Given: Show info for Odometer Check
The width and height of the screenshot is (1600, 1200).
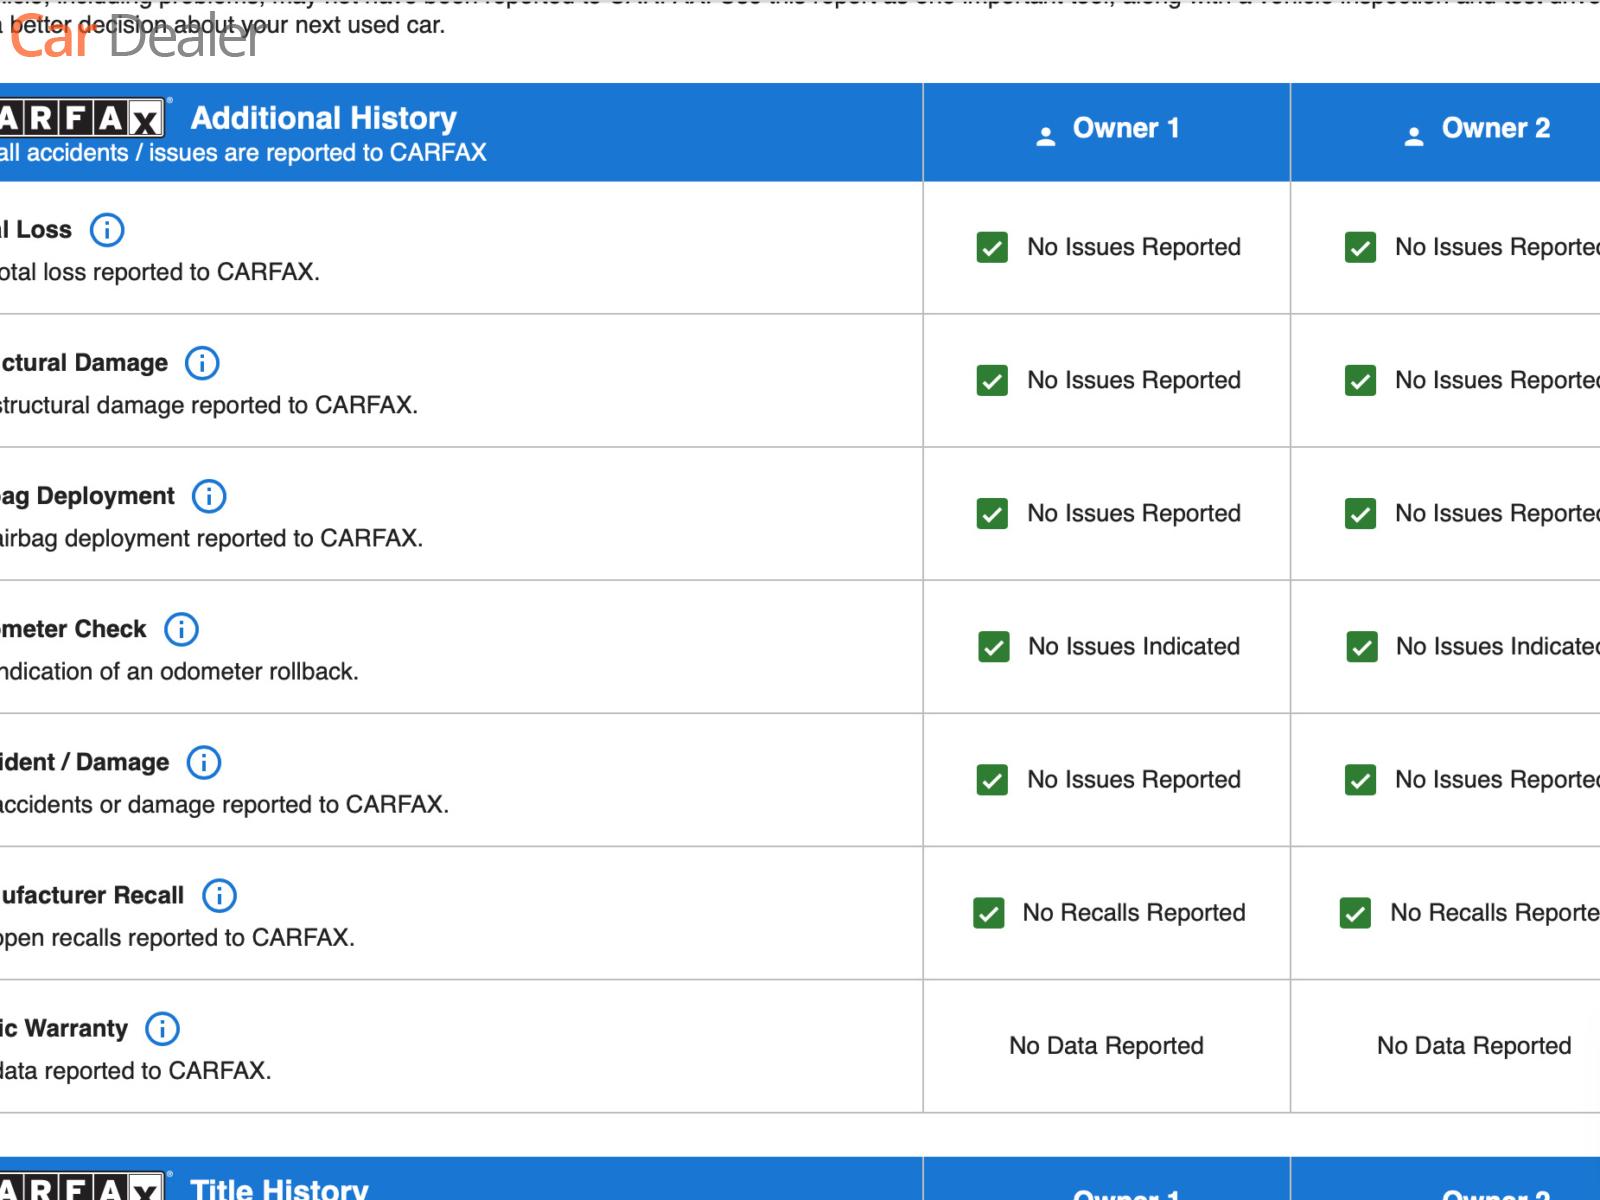Looking at the screenshot, I should (181, 629).
